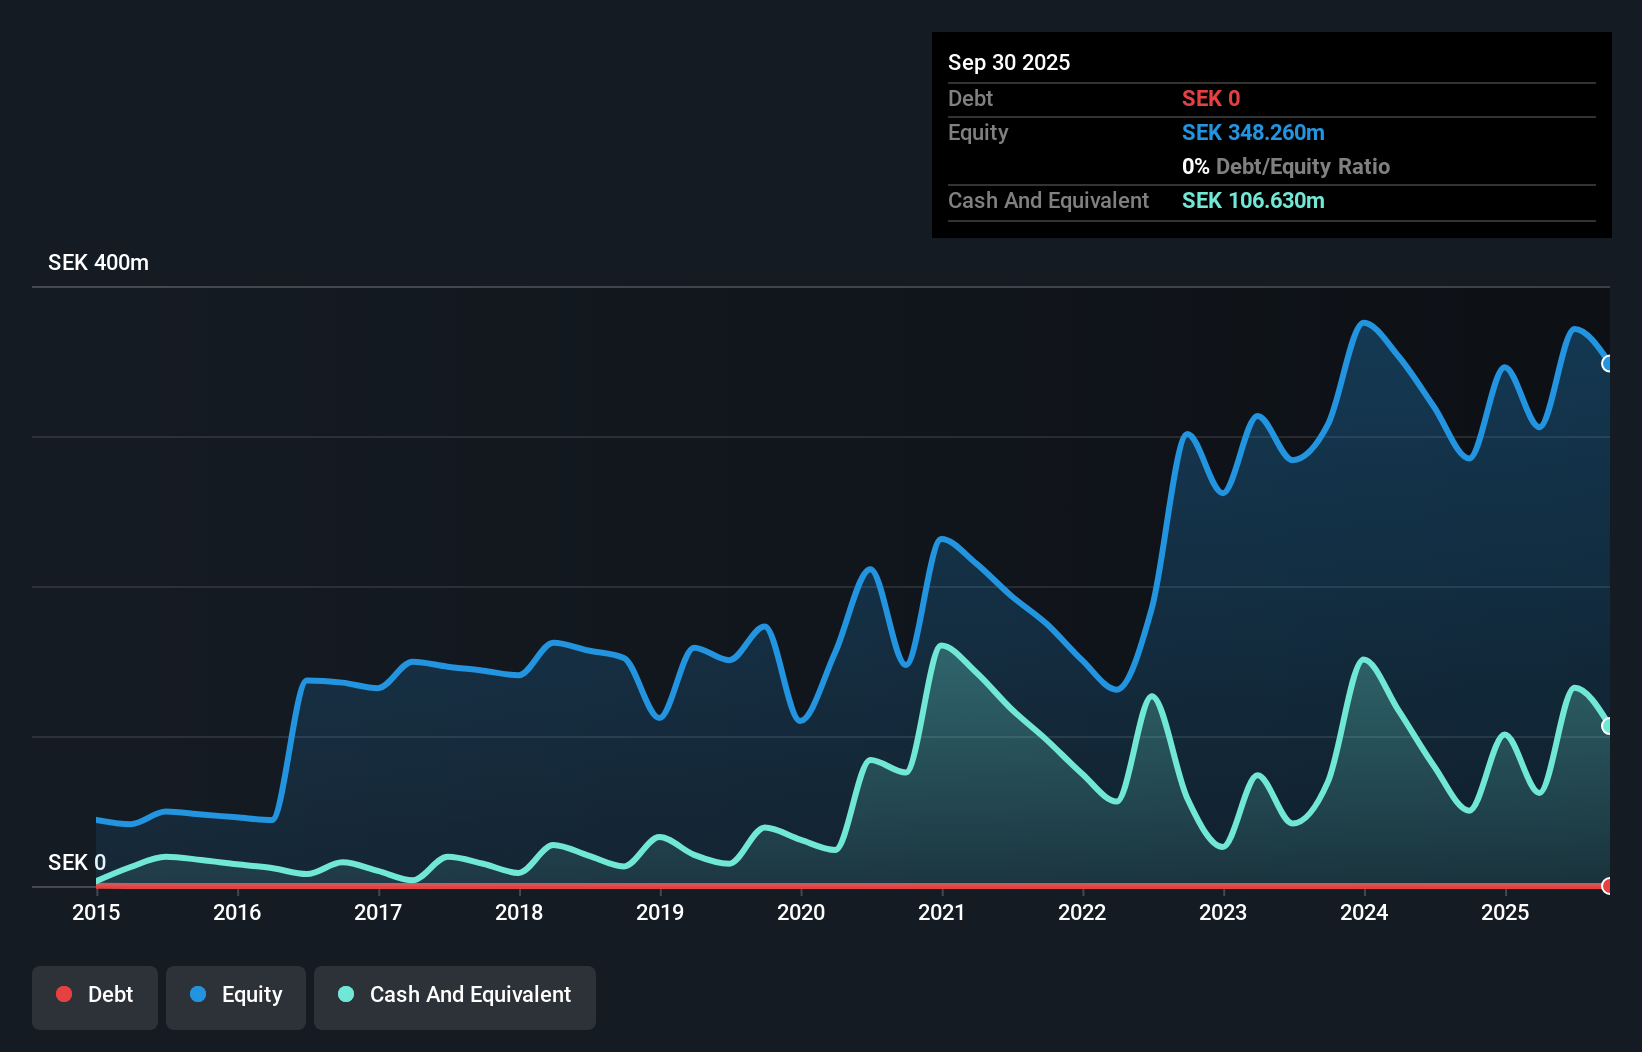
Task: Select the Equity endpoint marker on the chart
Action: point(1607,364)
